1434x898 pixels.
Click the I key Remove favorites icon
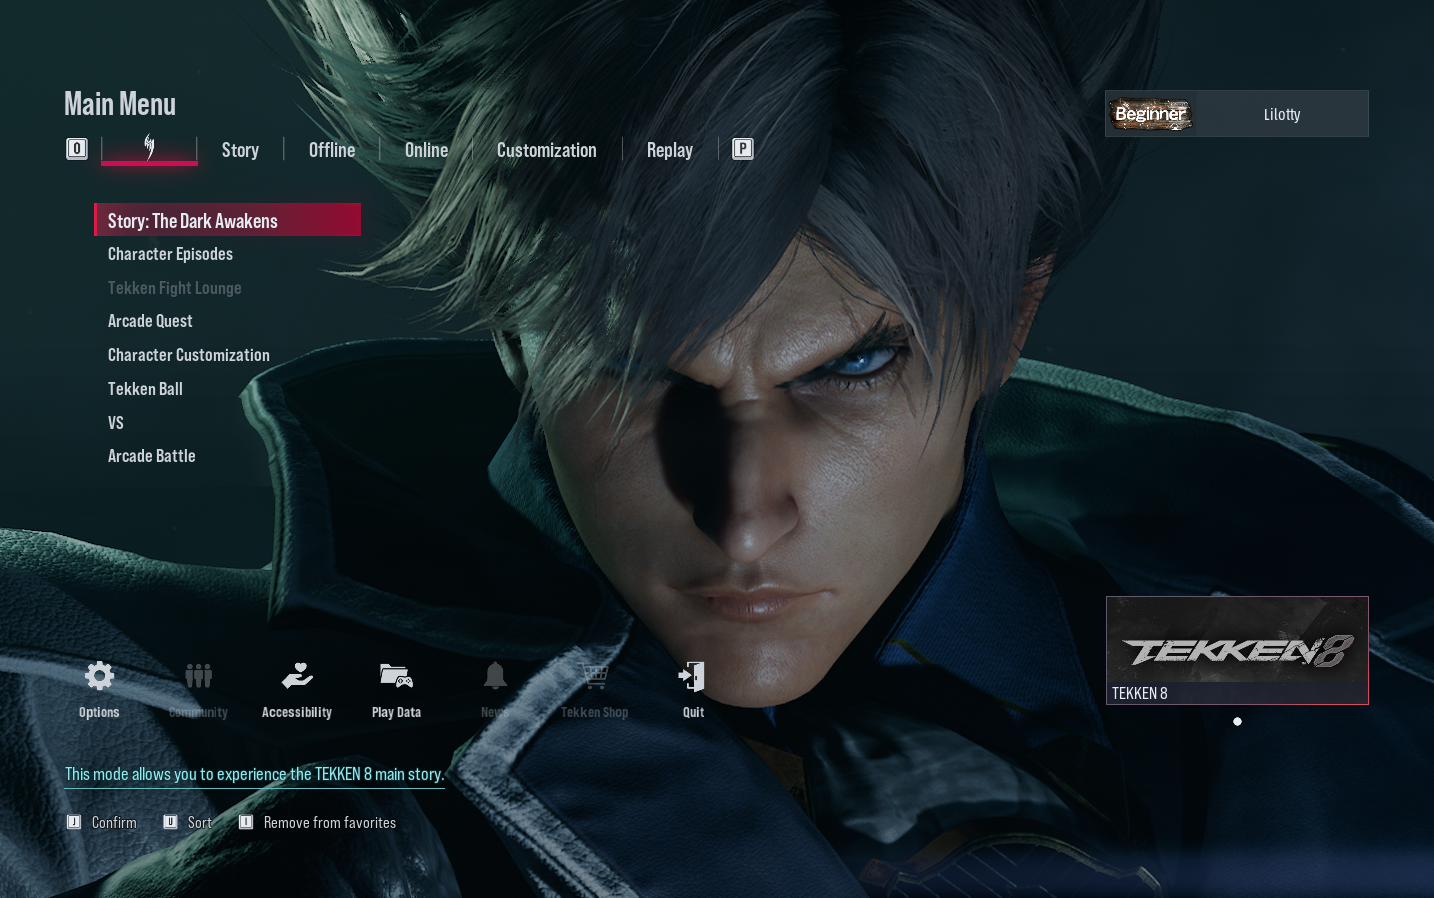246,822
